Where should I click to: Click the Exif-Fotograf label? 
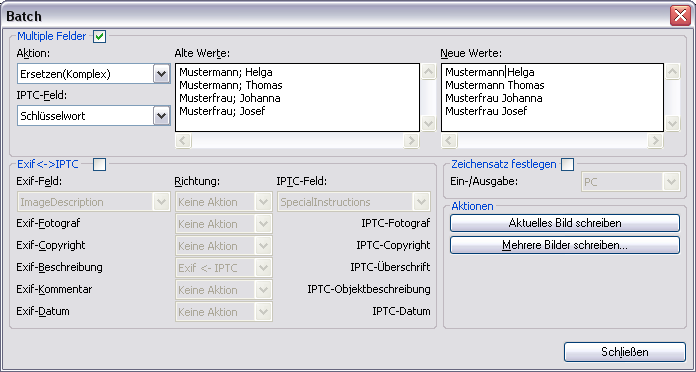(48, 223)
